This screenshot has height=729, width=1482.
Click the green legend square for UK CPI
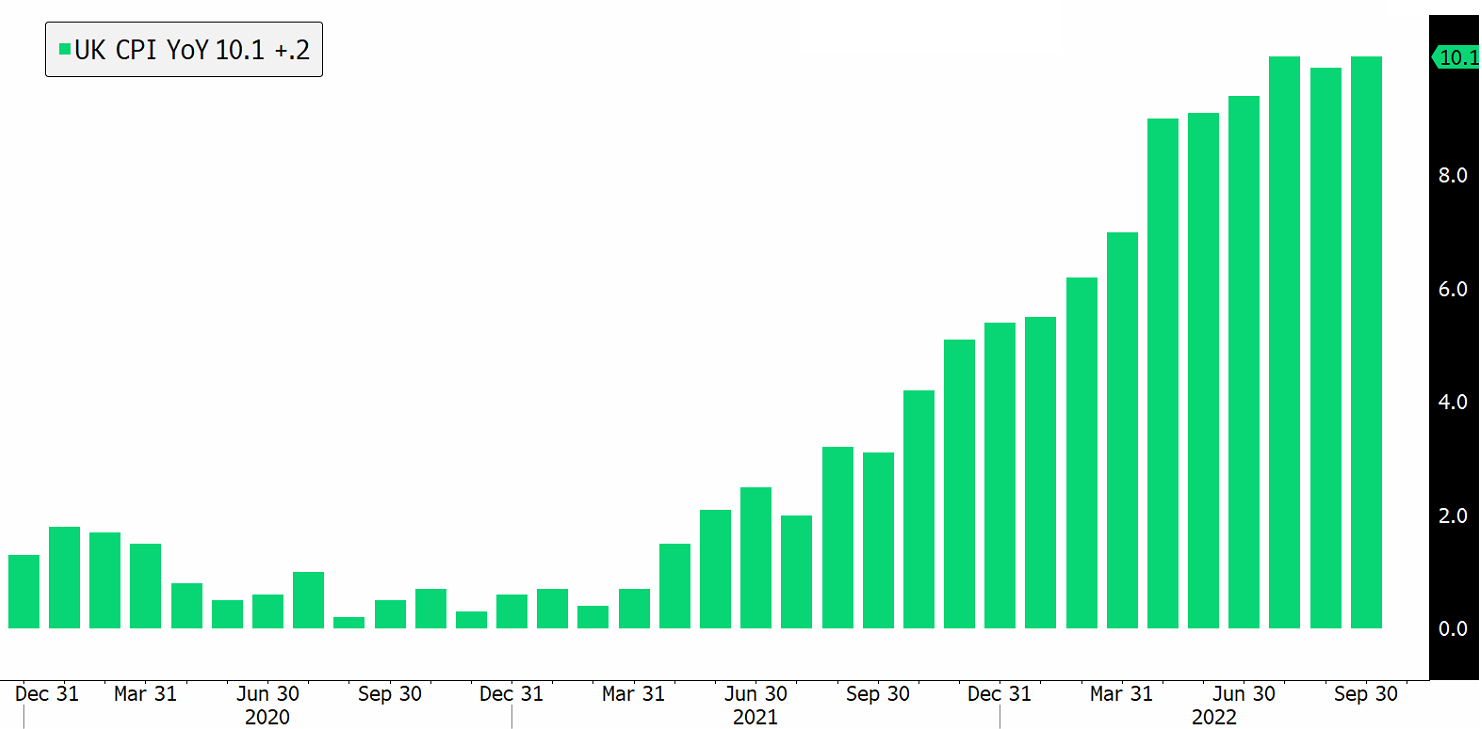pos(65,49)
